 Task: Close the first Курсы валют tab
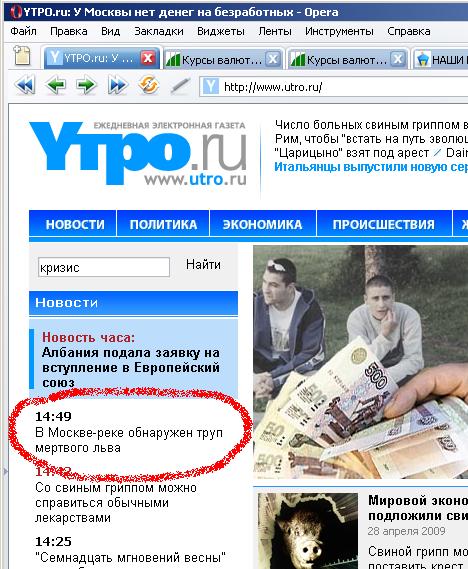[x=273, y=59]
